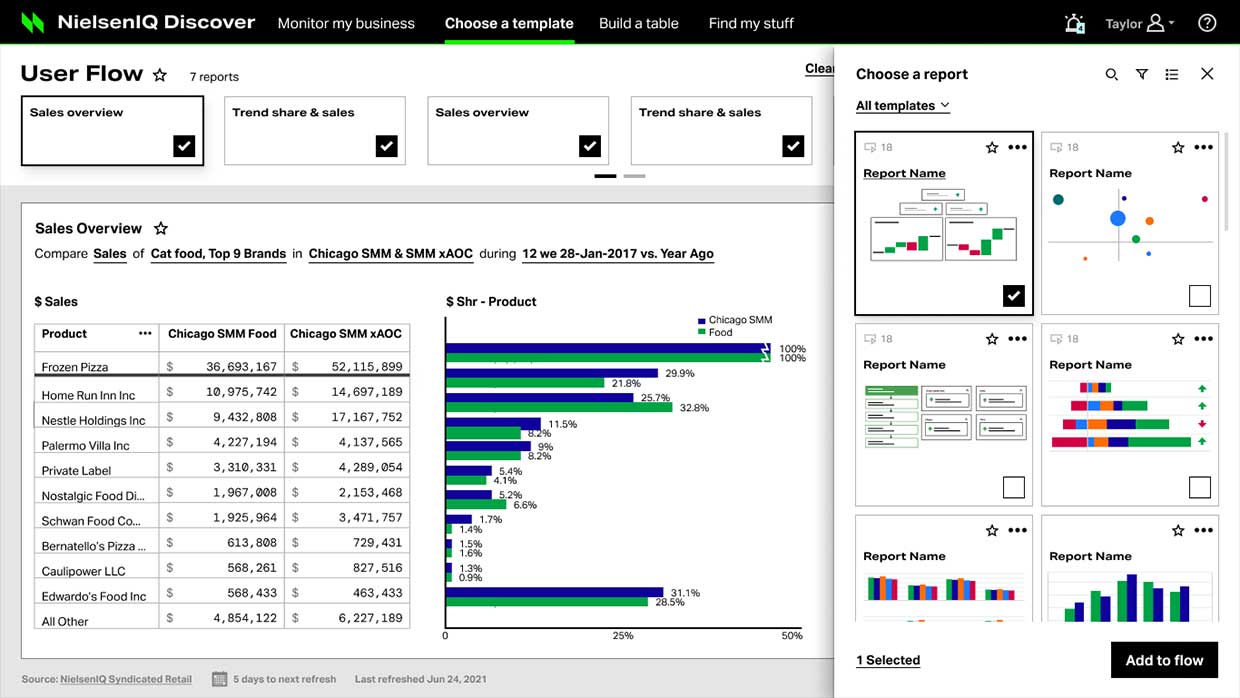Select the bubble chart report checkbox
The image size is (1240, 698).
tap(1200, 296)
